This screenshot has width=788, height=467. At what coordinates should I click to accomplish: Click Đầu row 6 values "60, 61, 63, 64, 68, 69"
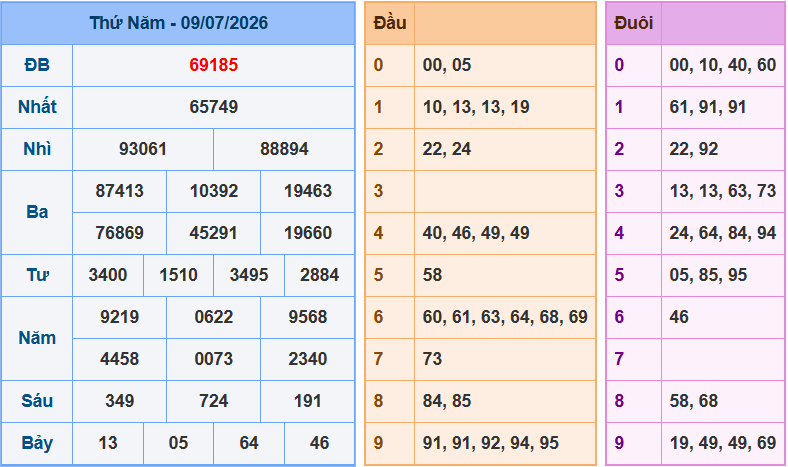[505, 317]
